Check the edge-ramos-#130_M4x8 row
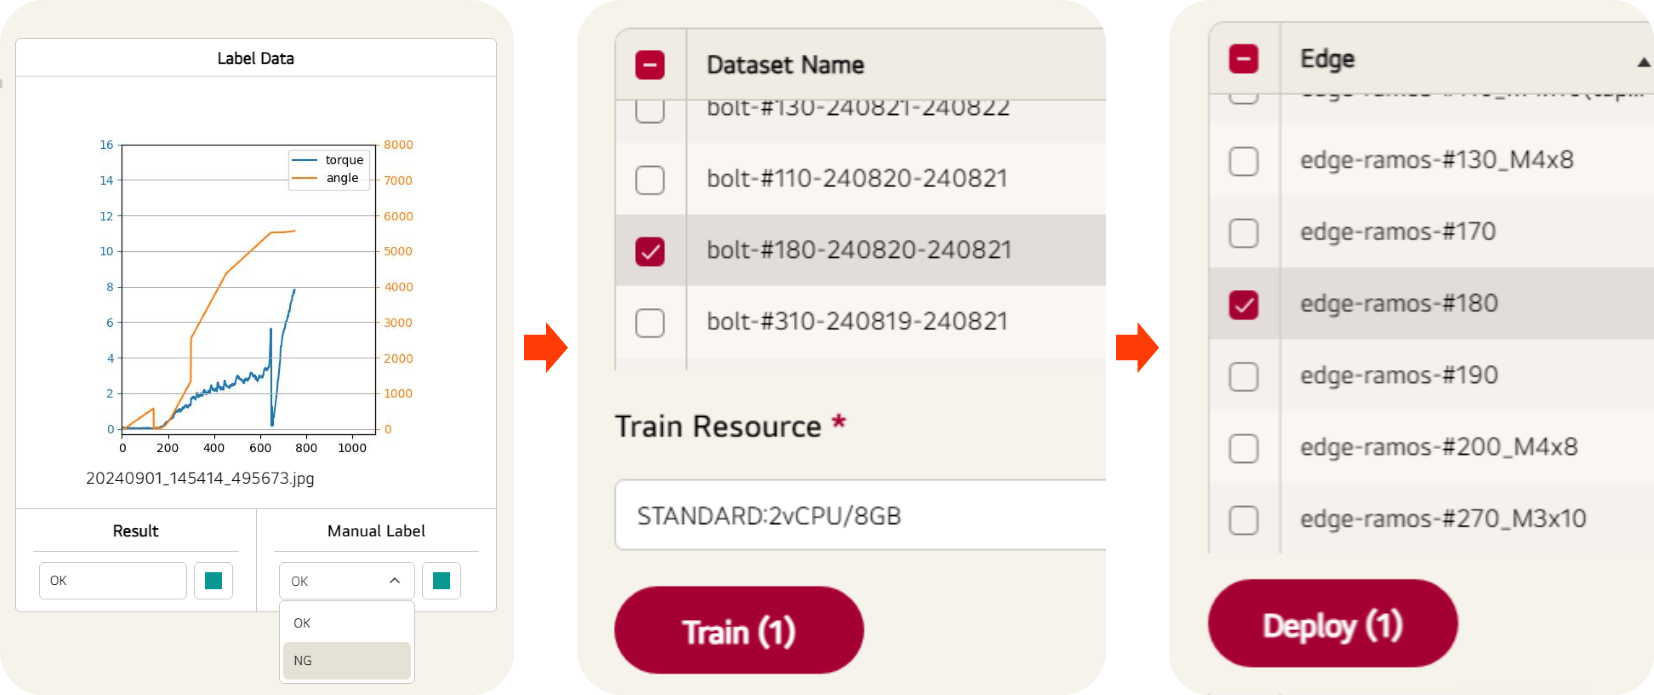The height and width of the screenshot is (695, 1654). point(1244,161)
